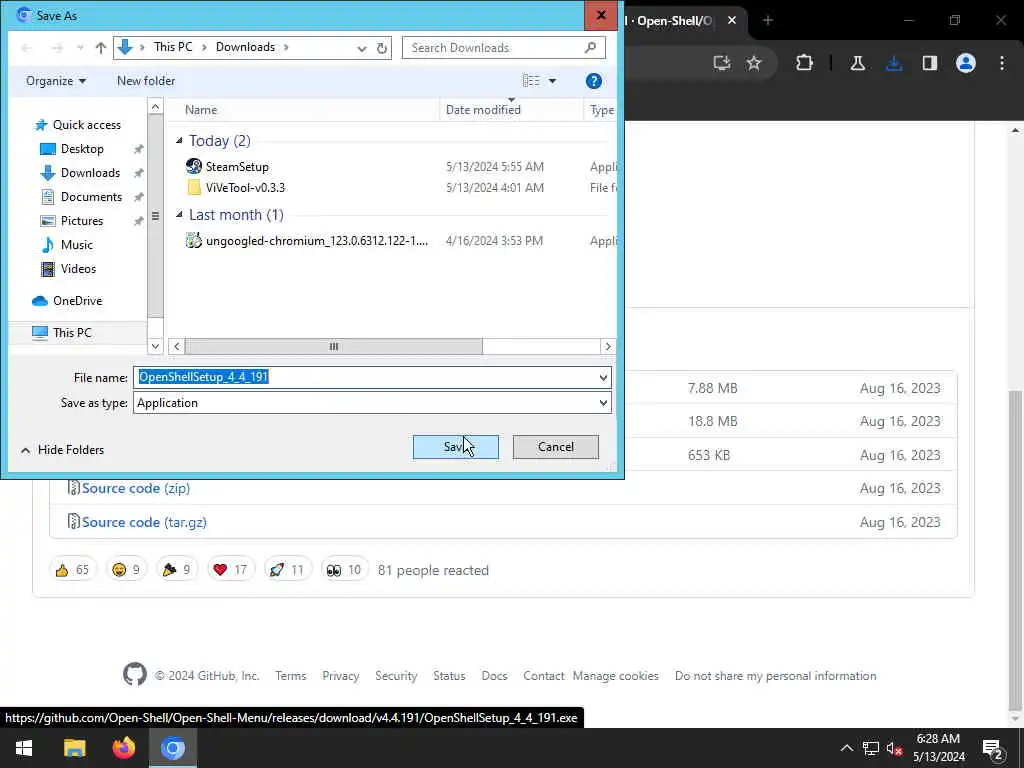1024x768 pixels.
Task: Click install app icon in address bar
Action: [x=722, y=63]
